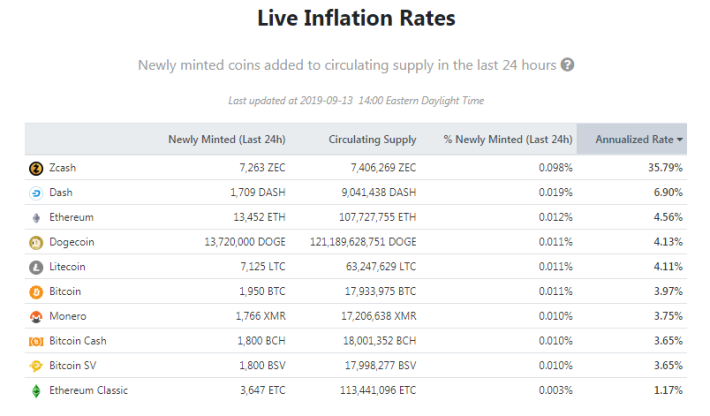Open the Ethereum Classic name link
Screen dimensions: 710x416
click(88, 390)
